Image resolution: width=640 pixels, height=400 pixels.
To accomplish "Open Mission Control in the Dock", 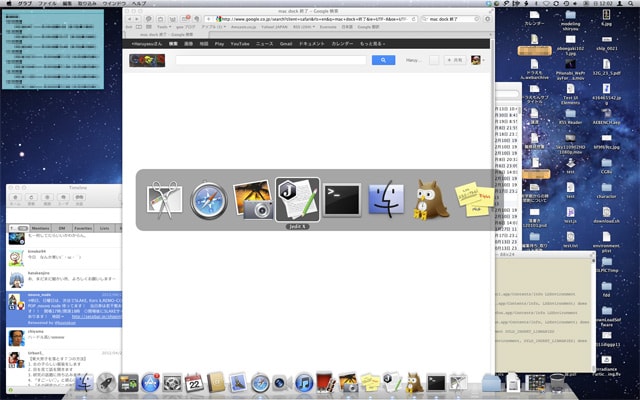I will point(128,383).
